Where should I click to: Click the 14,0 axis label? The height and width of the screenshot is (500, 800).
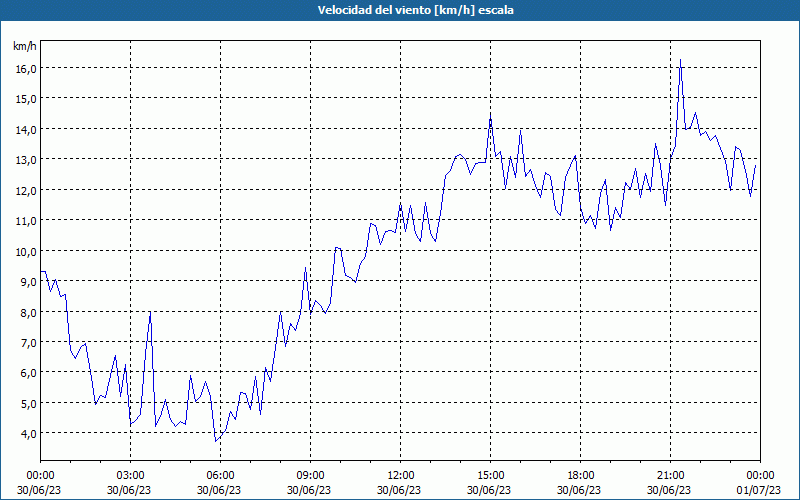tap(24, 130)
